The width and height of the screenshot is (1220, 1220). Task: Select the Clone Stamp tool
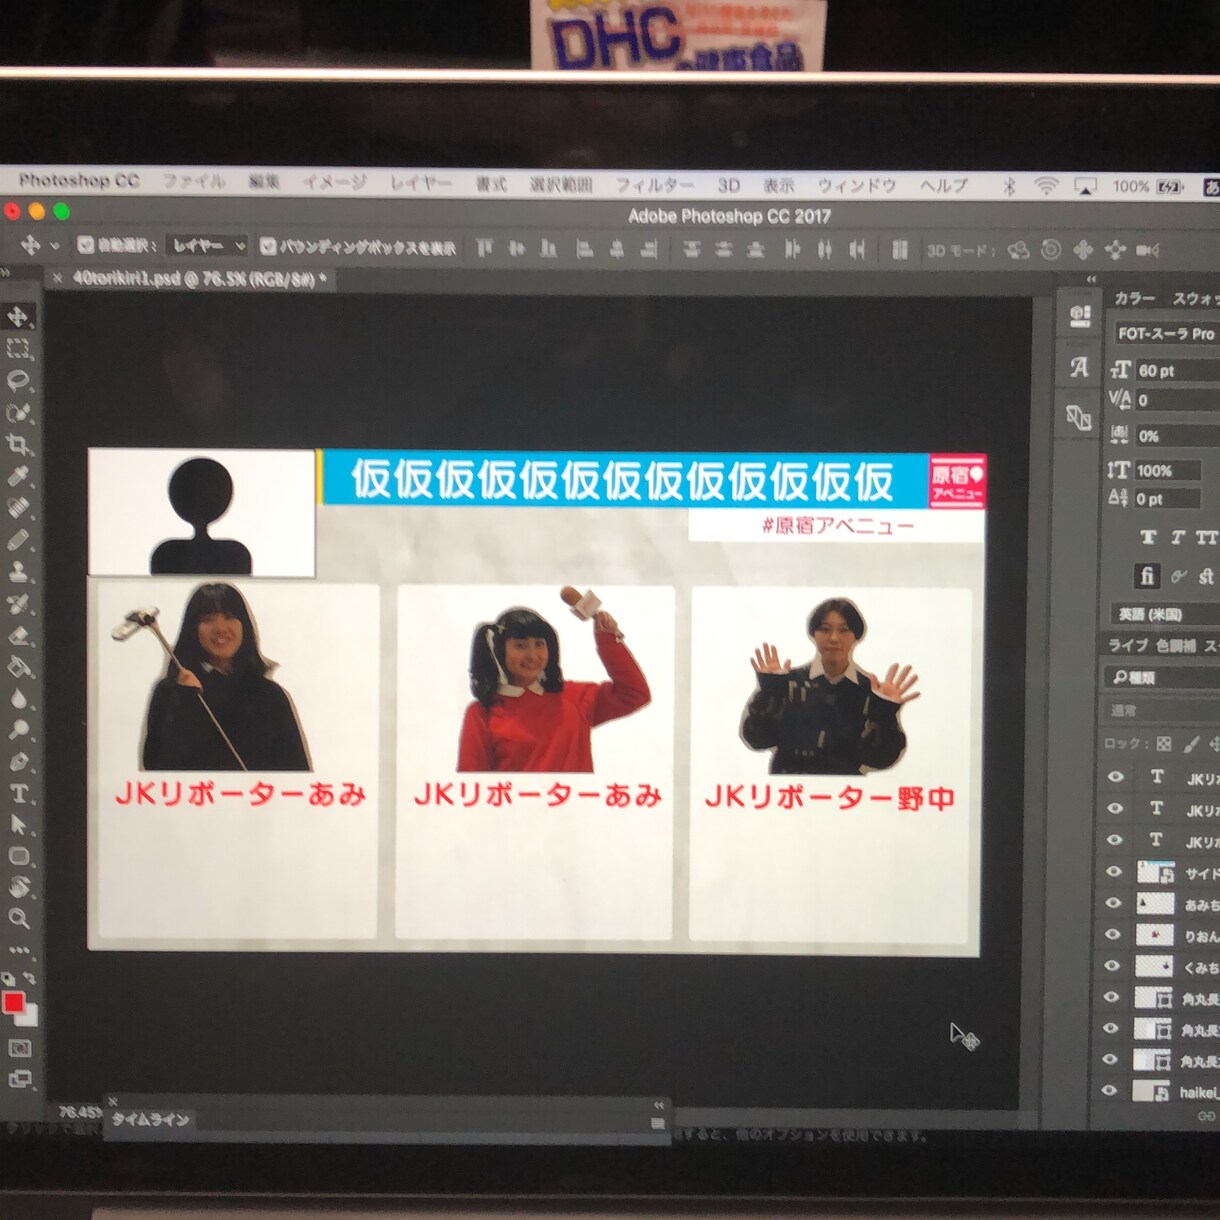click(18, 572)
